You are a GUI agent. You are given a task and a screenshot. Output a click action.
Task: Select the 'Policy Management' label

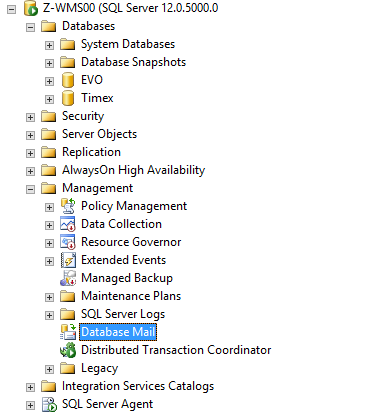pos(134,206)
